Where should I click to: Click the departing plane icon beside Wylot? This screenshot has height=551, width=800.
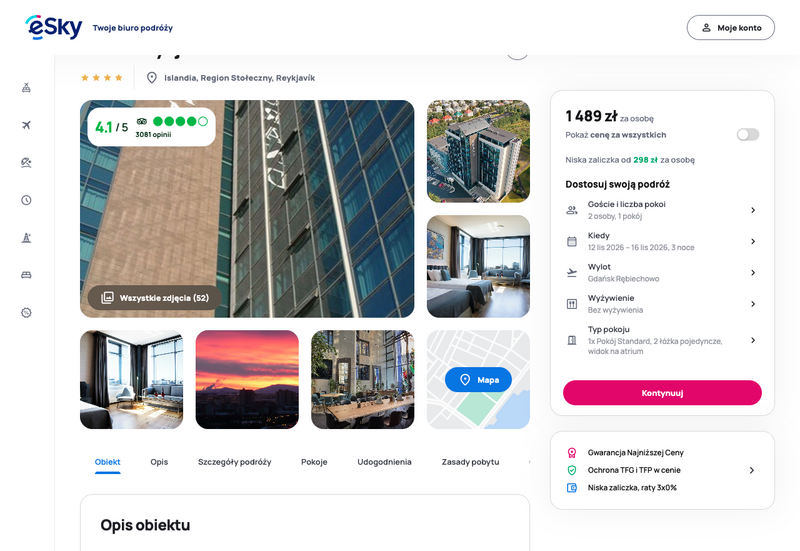[x=572, y=273]
